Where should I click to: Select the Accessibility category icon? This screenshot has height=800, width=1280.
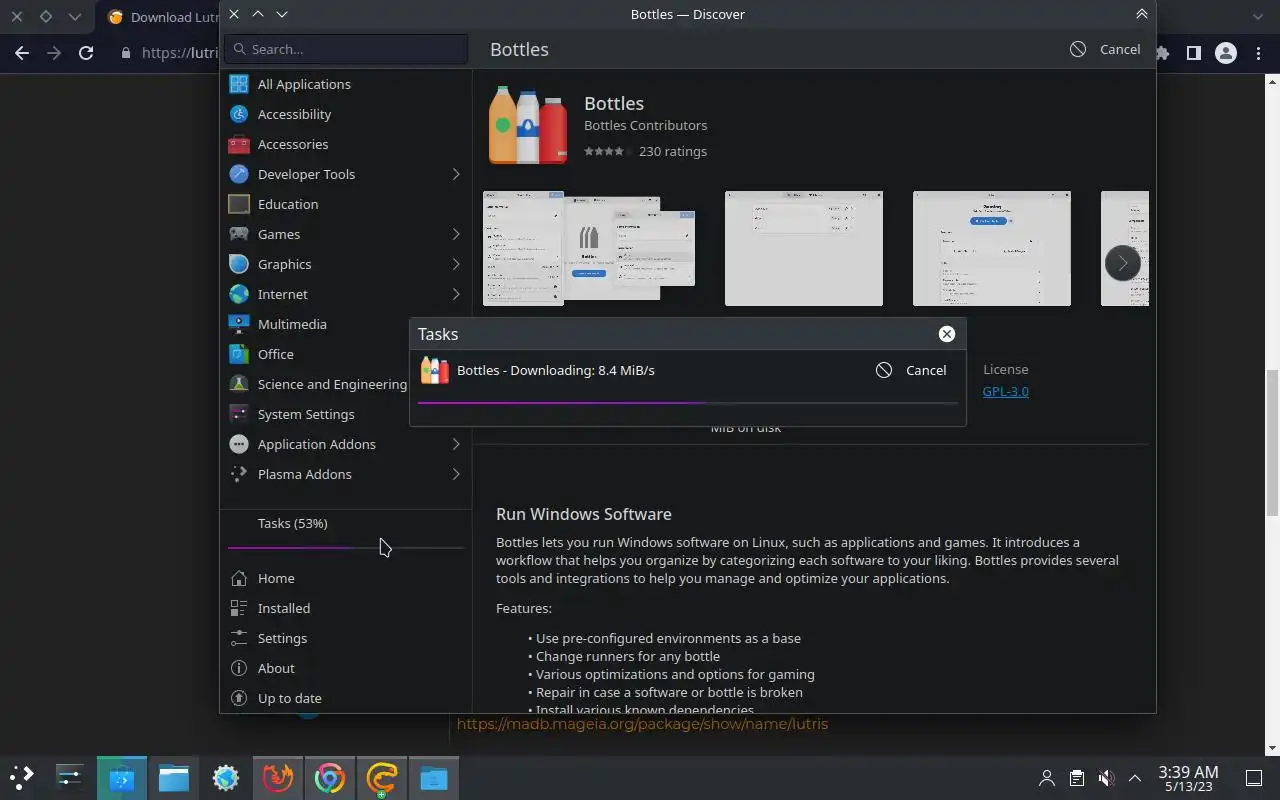pos(238,114)
